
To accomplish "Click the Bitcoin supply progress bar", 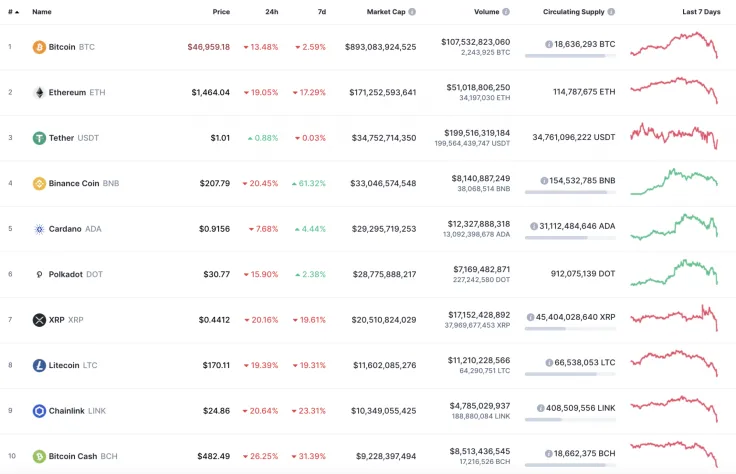I will click(570, 56).
